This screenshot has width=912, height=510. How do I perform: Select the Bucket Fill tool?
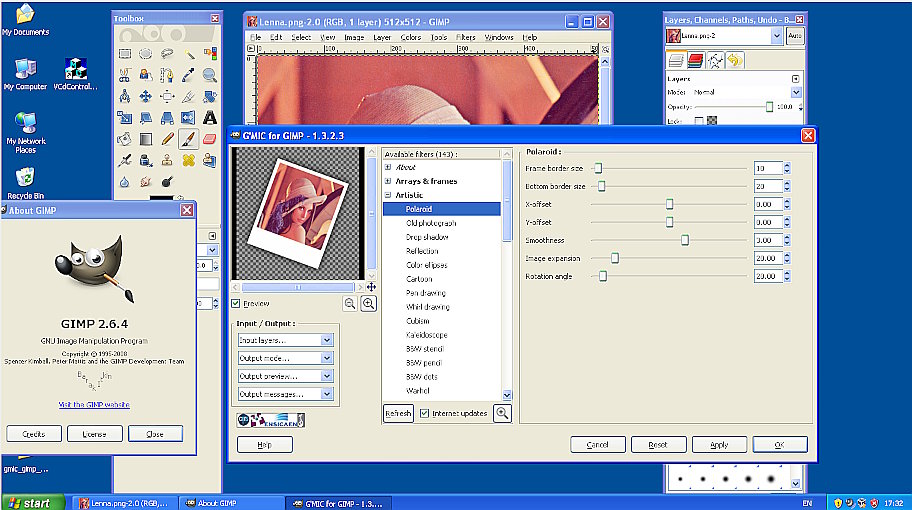(124, 139)
